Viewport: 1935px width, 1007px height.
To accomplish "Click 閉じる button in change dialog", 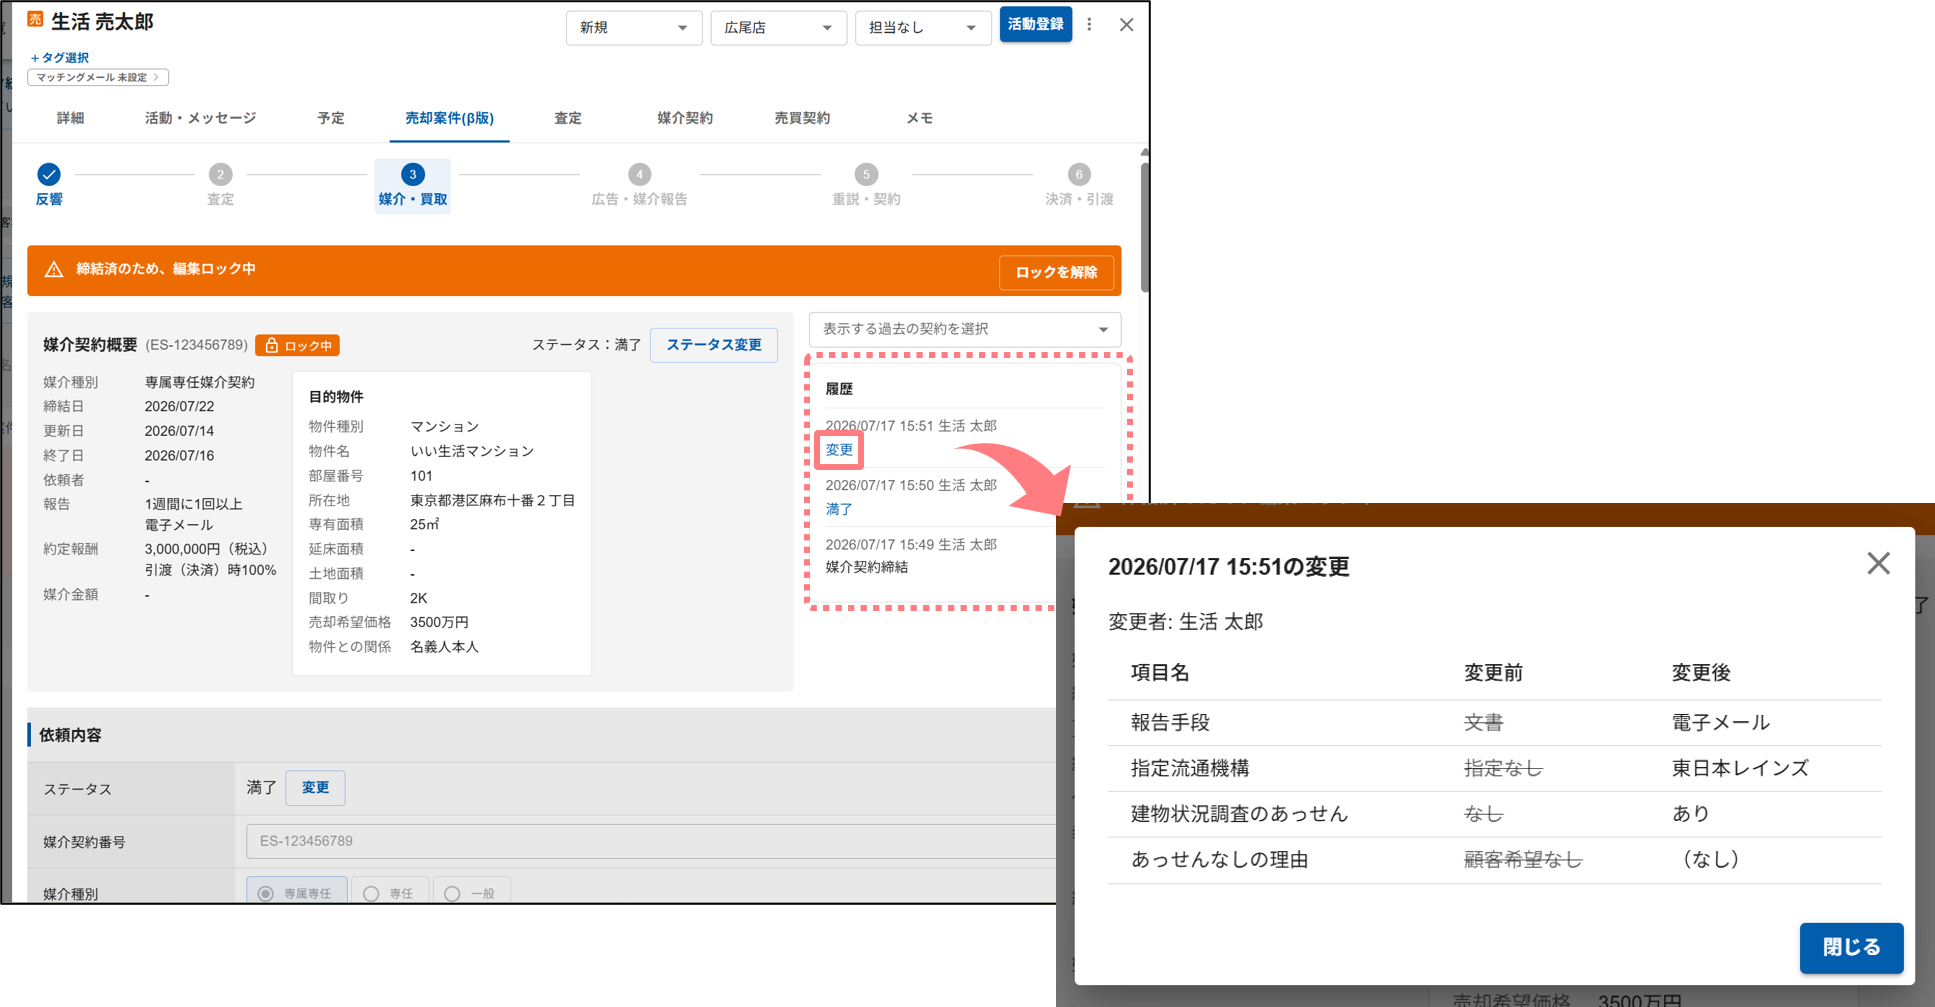I will point(1851,947).
